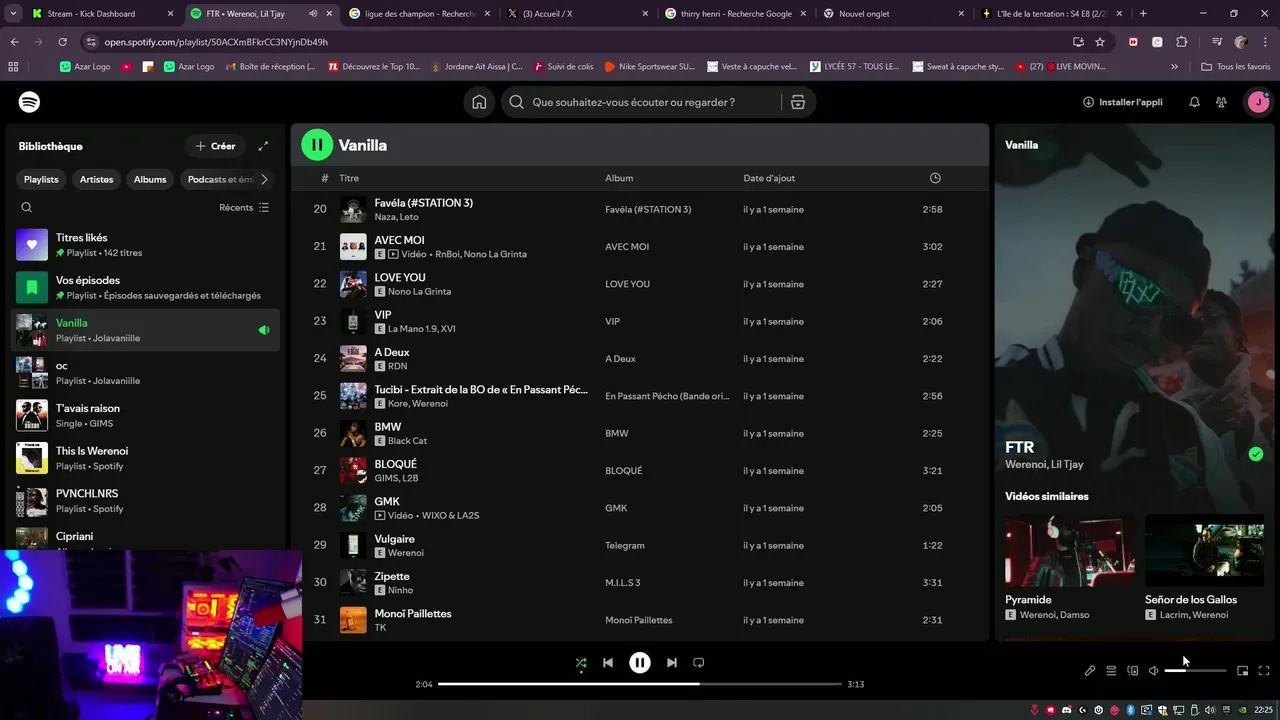Toggle shuffle mode off
This screenshot has height=720, width=1280.
point(581,662)
